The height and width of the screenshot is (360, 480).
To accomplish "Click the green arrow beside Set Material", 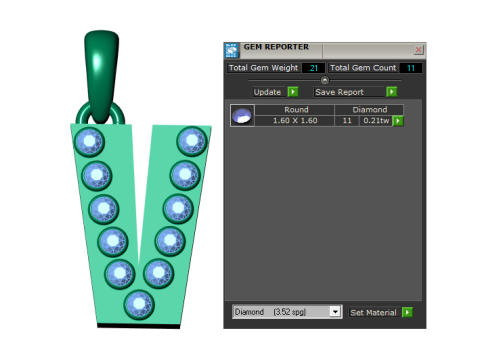I will click(x=407, y=312).
